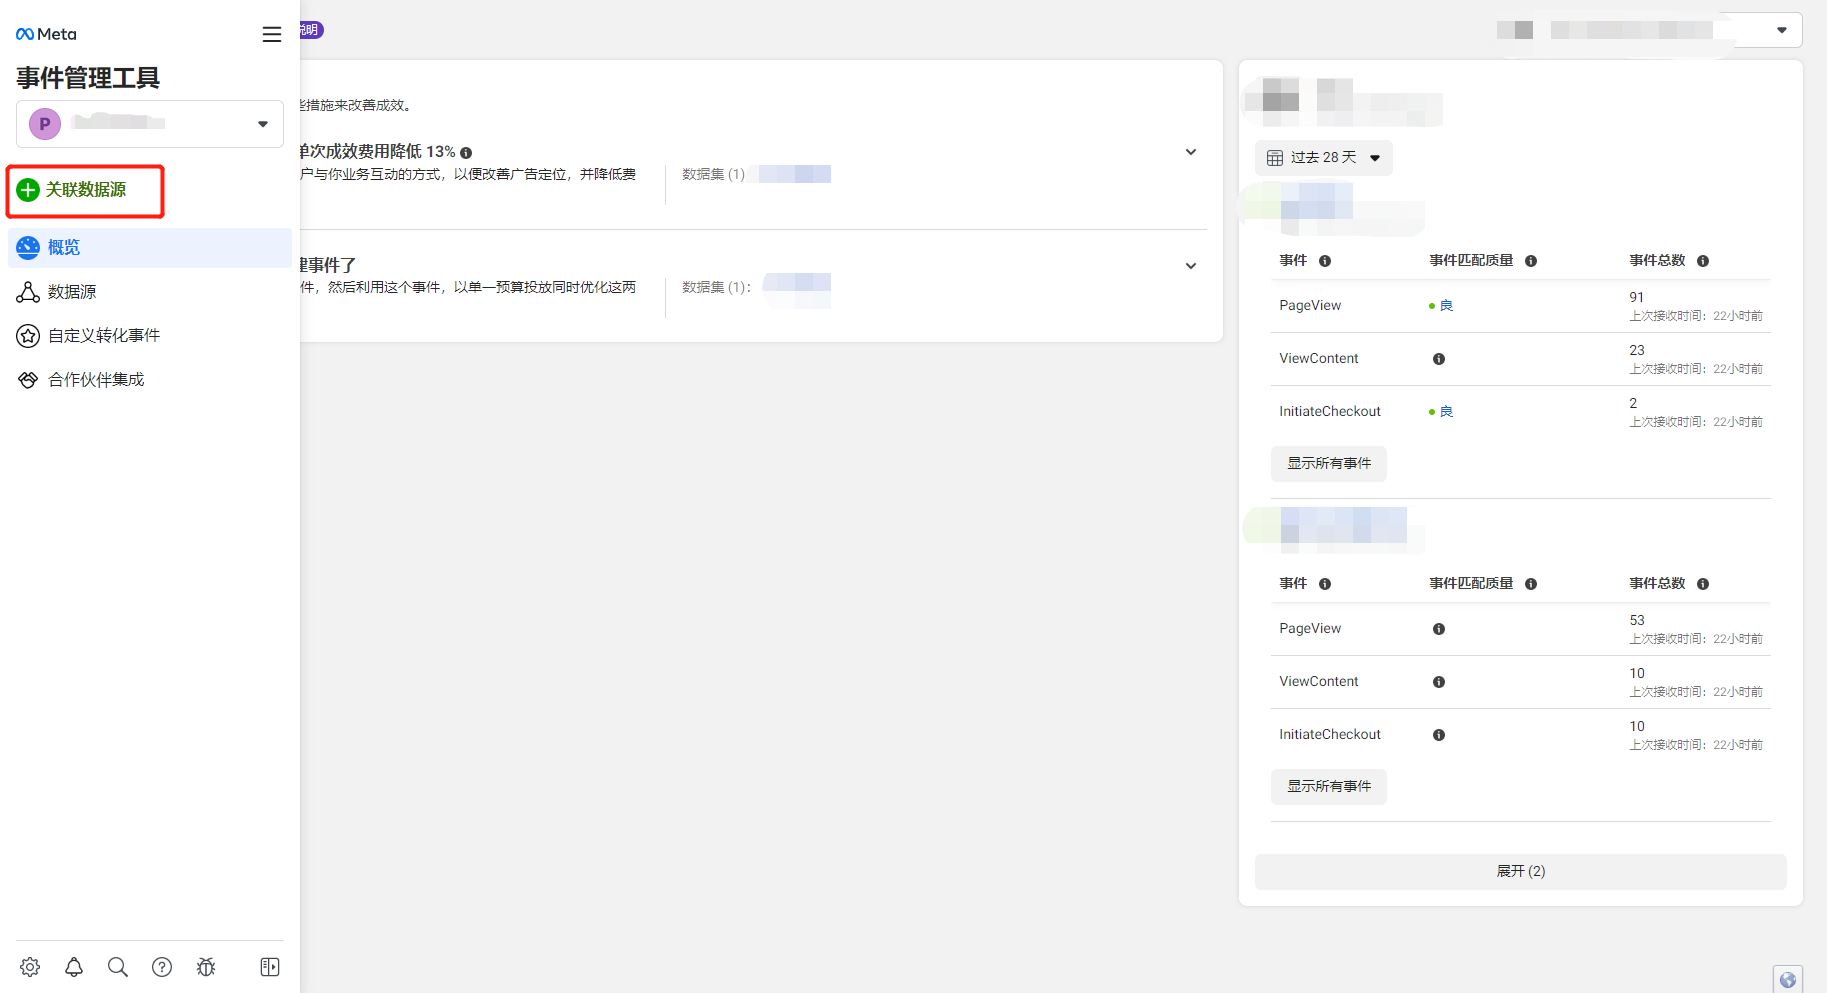Open the notifications bell icon
The width and height of the screenshot is (1827, 993).
click(73, 966)
